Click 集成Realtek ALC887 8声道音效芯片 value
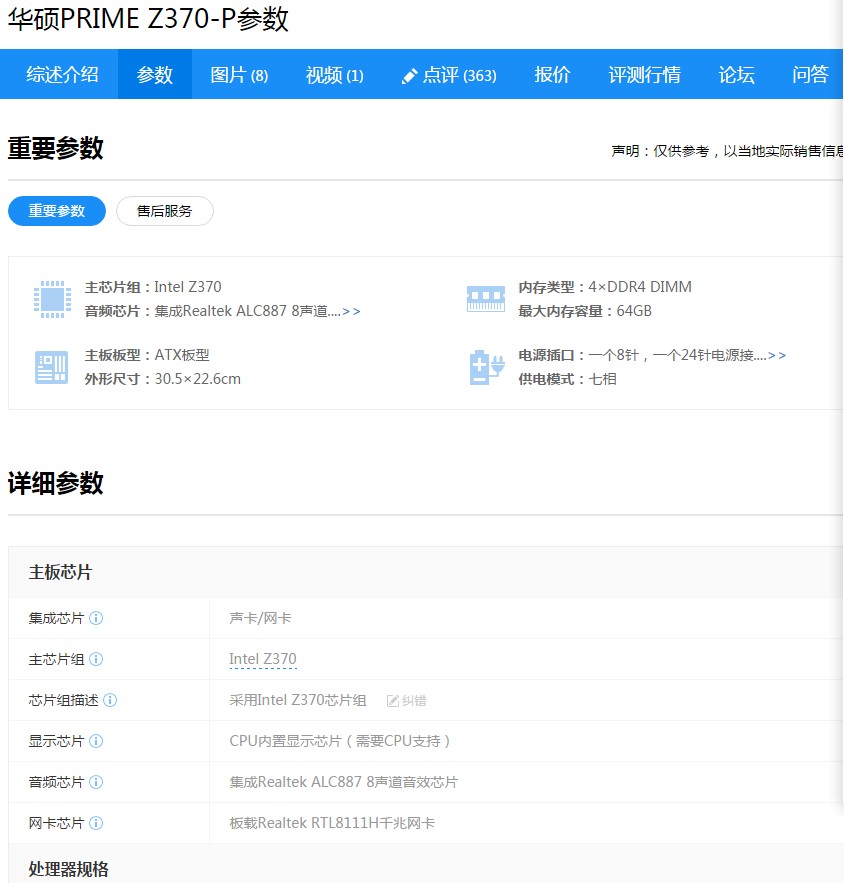 (343, 782)
